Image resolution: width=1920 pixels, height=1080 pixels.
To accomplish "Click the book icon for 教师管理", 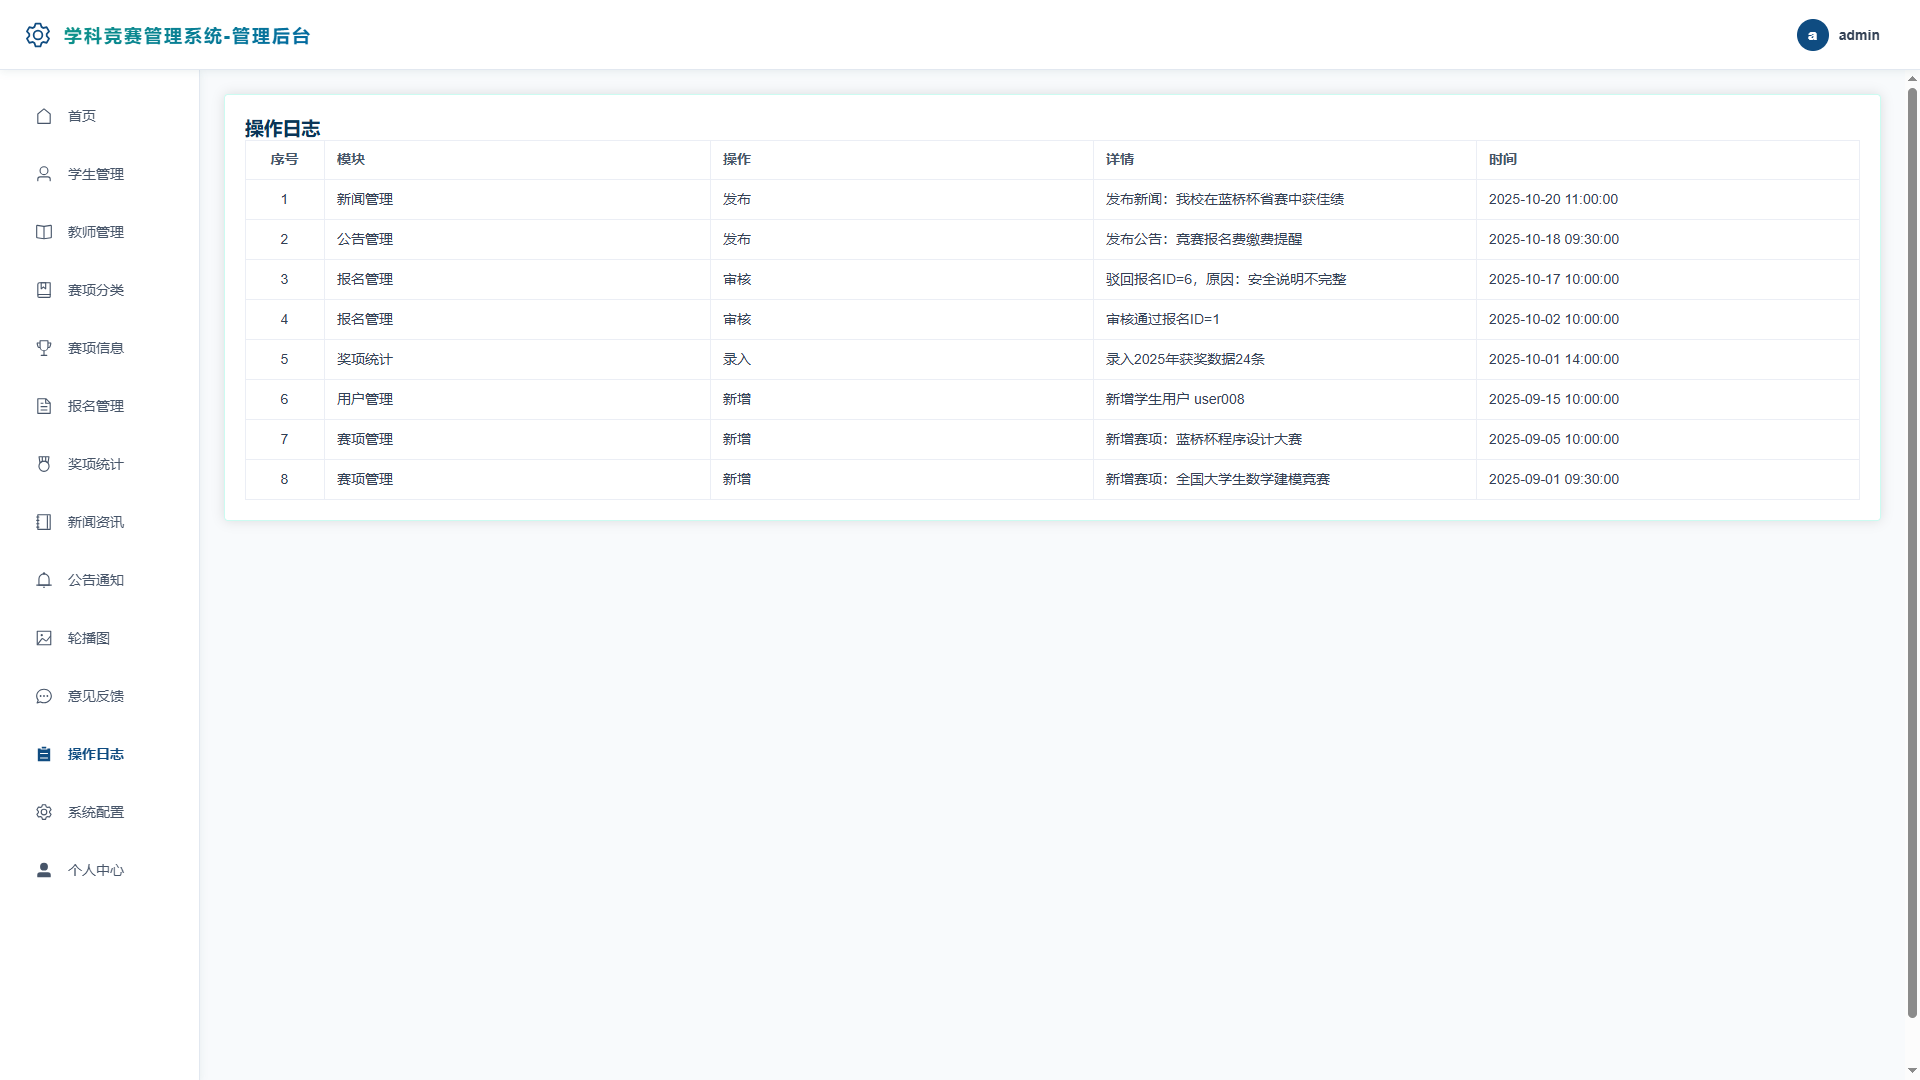I will [x=44, y=232].
